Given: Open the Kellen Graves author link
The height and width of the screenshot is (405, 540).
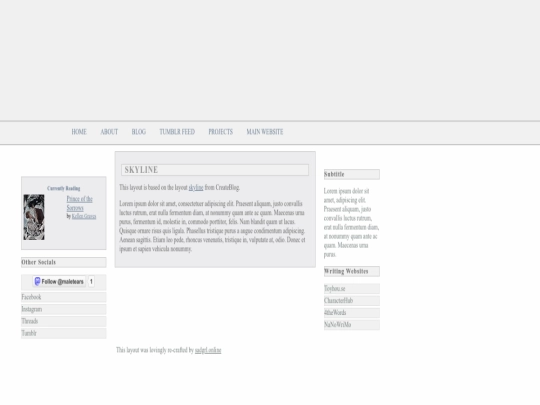Looking at the screenshot, I should click(x=84, y=216).
